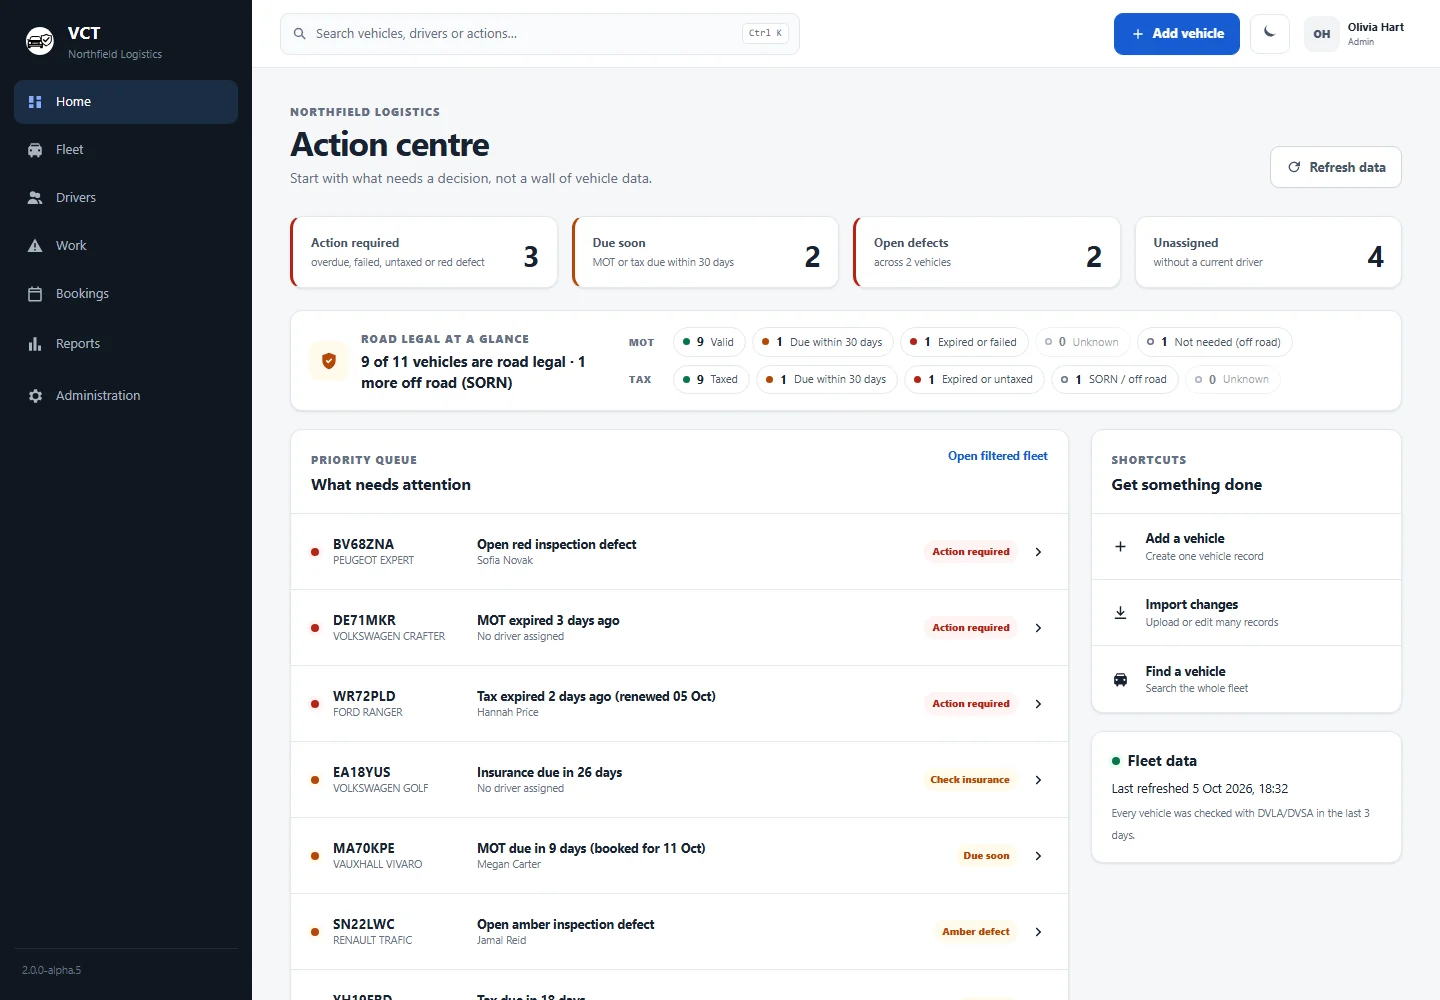Click the Fleet car icon in sidebar
The width and height of the screenshot is (1440, 1000).
click(35, 150)
